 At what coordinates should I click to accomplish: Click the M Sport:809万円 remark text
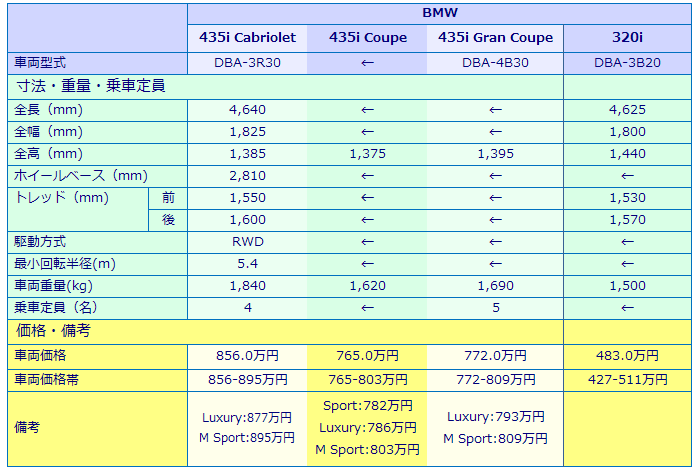point(495,439)
